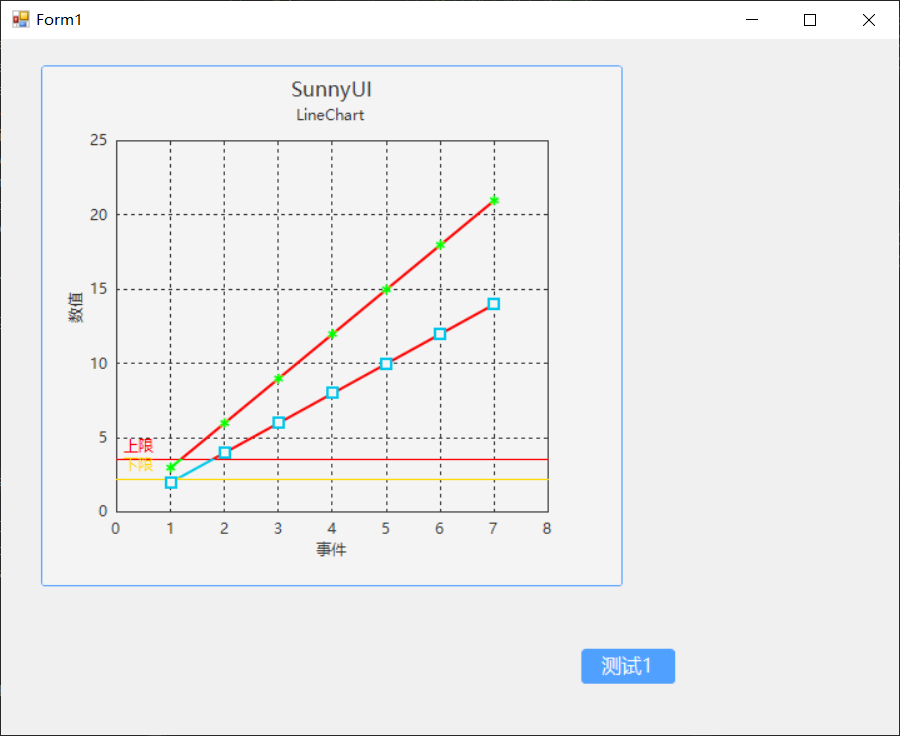Click the cyan square marker at point 1
900x736 pixels.
[x=170, y=481]
